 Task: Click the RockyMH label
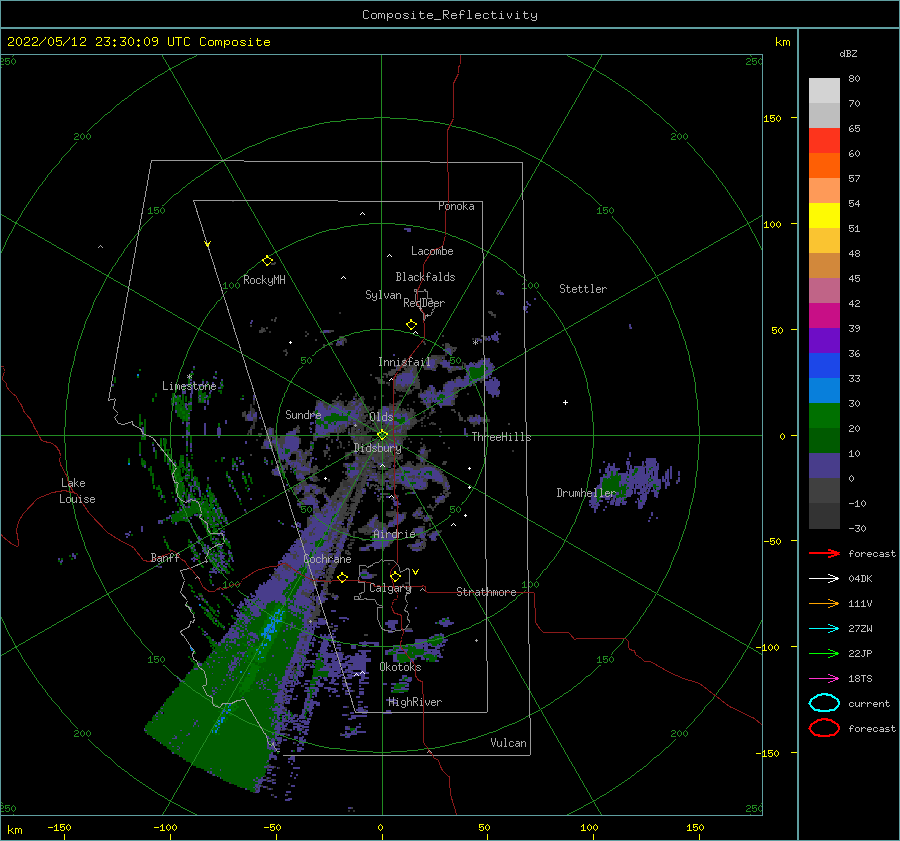pos(263,280)
